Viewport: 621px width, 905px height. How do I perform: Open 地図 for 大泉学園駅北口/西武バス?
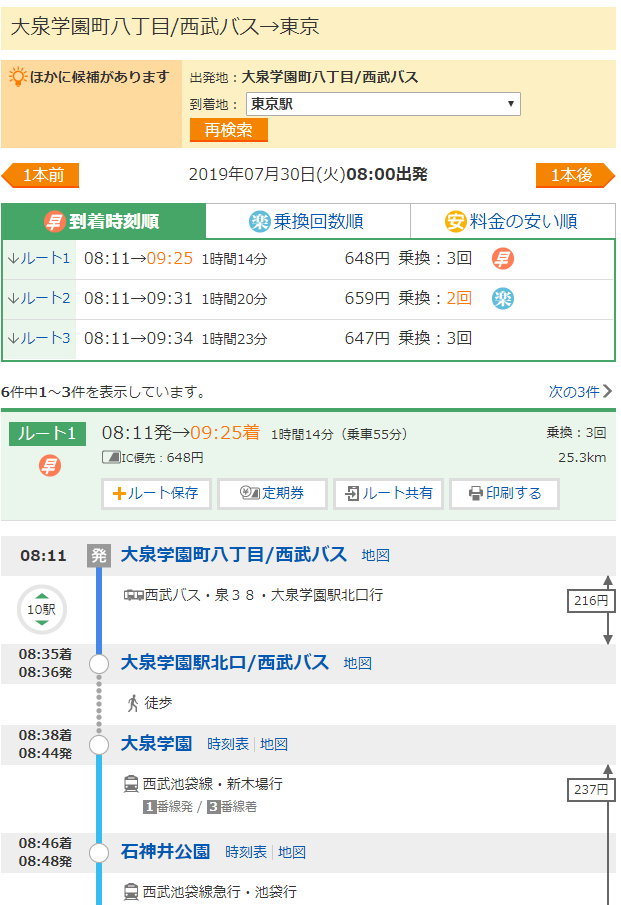(x=357, y=663)
